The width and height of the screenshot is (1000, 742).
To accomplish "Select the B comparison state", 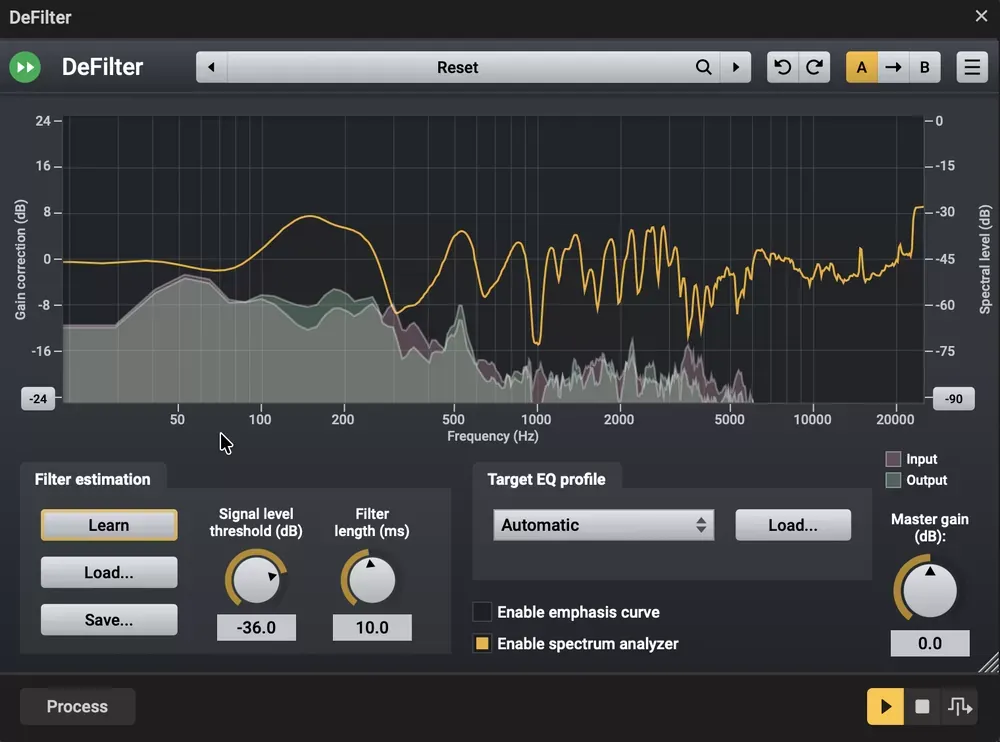I will [x=925, y=67].
